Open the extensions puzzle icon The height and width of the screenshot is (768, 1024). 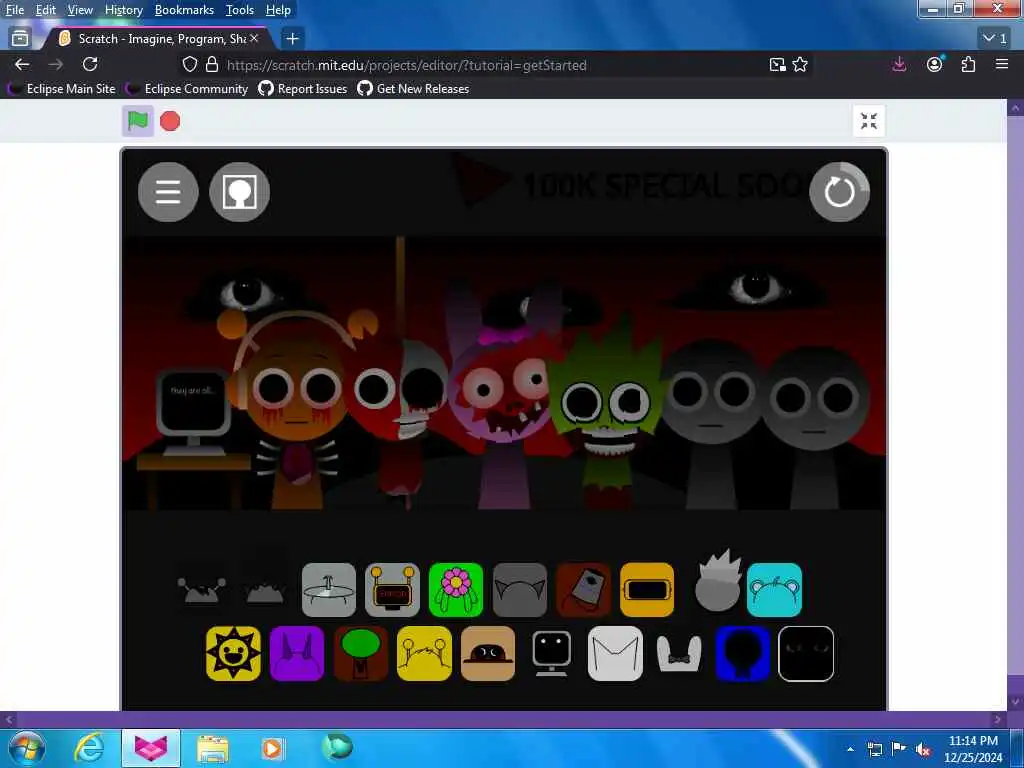pos(968,64)
